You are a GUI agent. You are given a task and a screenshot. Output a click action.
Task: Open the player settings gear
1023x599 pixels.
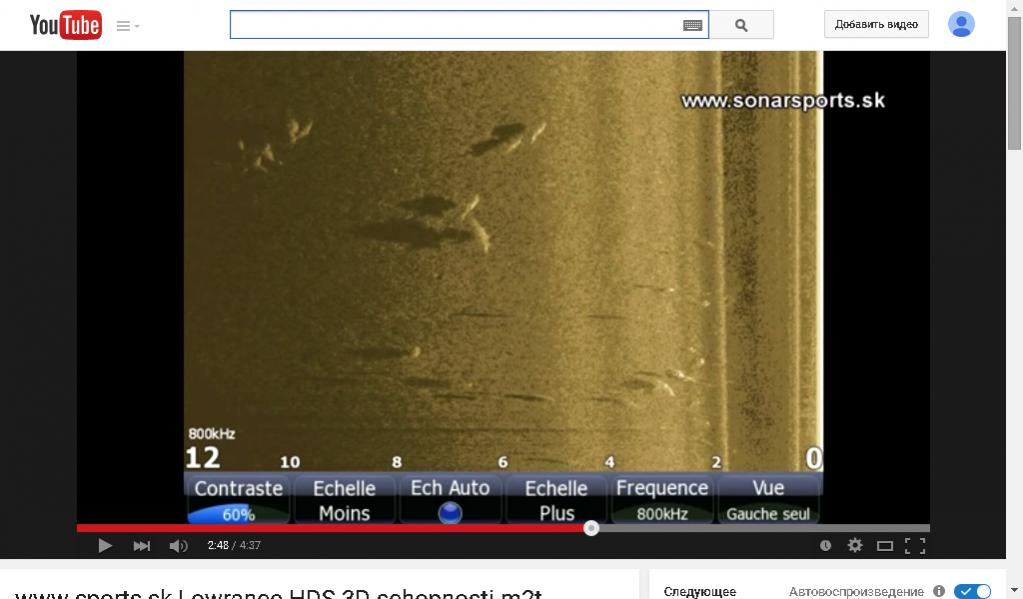(x=854, y=545)
